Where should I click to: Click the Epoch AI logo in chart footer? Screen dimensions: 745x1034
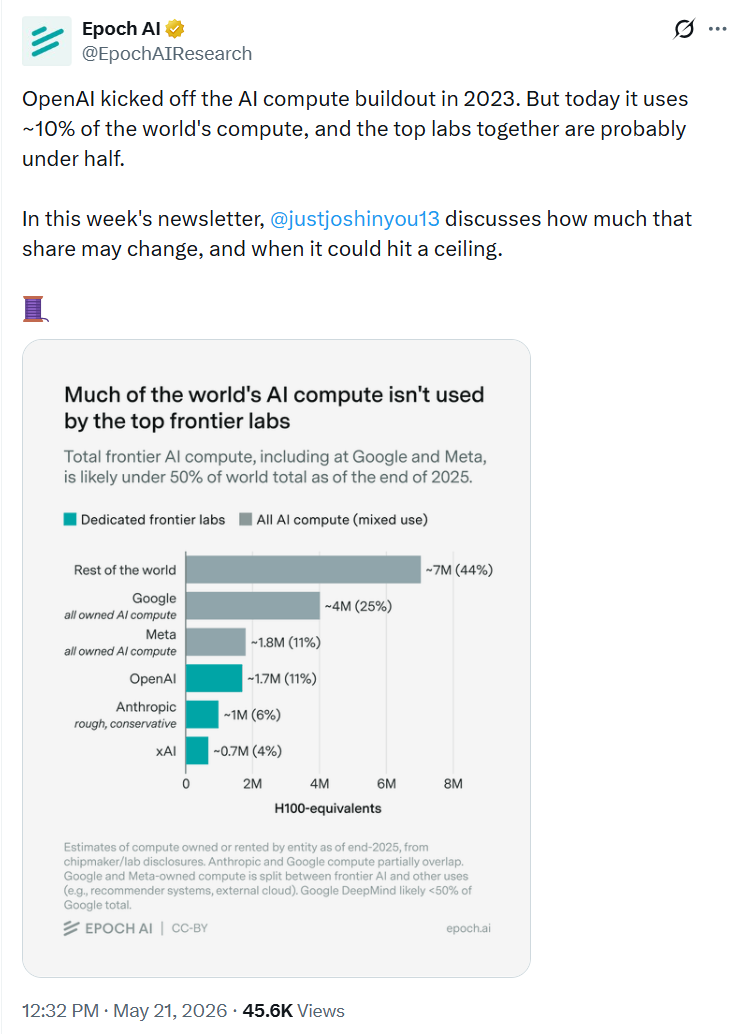[108, 928]
